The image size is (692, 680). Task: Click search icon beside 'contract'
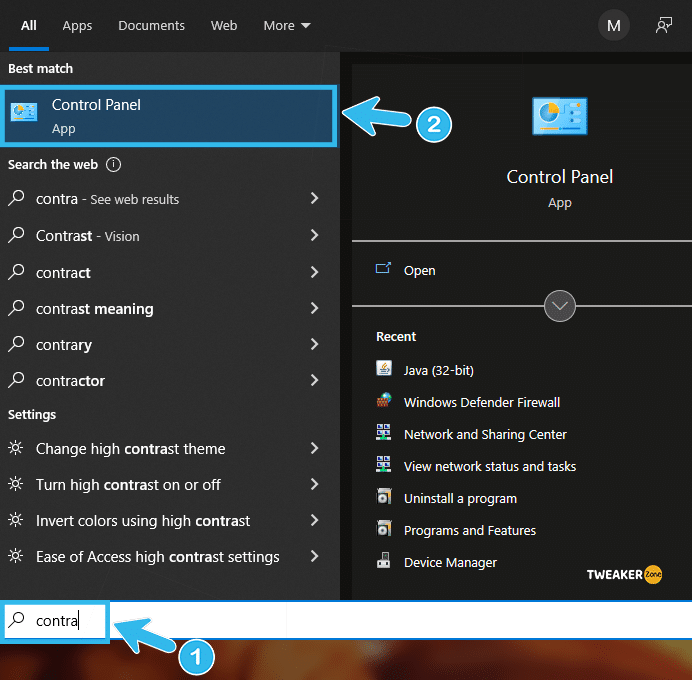16,272
